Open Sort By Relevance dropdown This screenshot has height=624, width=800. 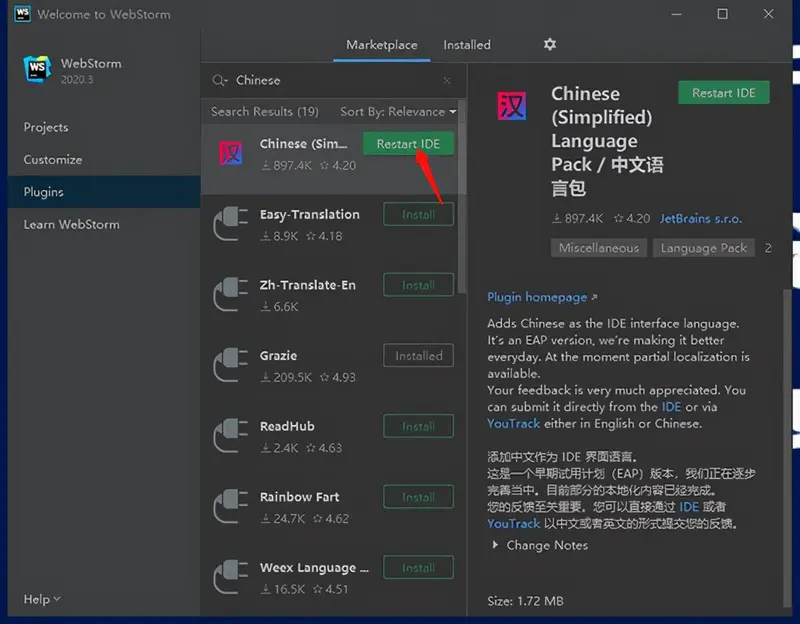tap(398, 112)
